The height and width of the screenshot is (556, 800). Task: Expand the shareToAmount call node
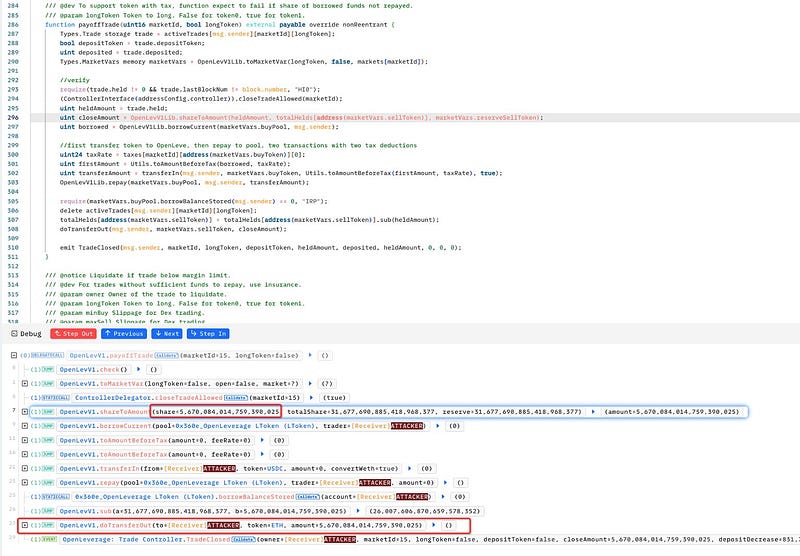coord(24,411)
